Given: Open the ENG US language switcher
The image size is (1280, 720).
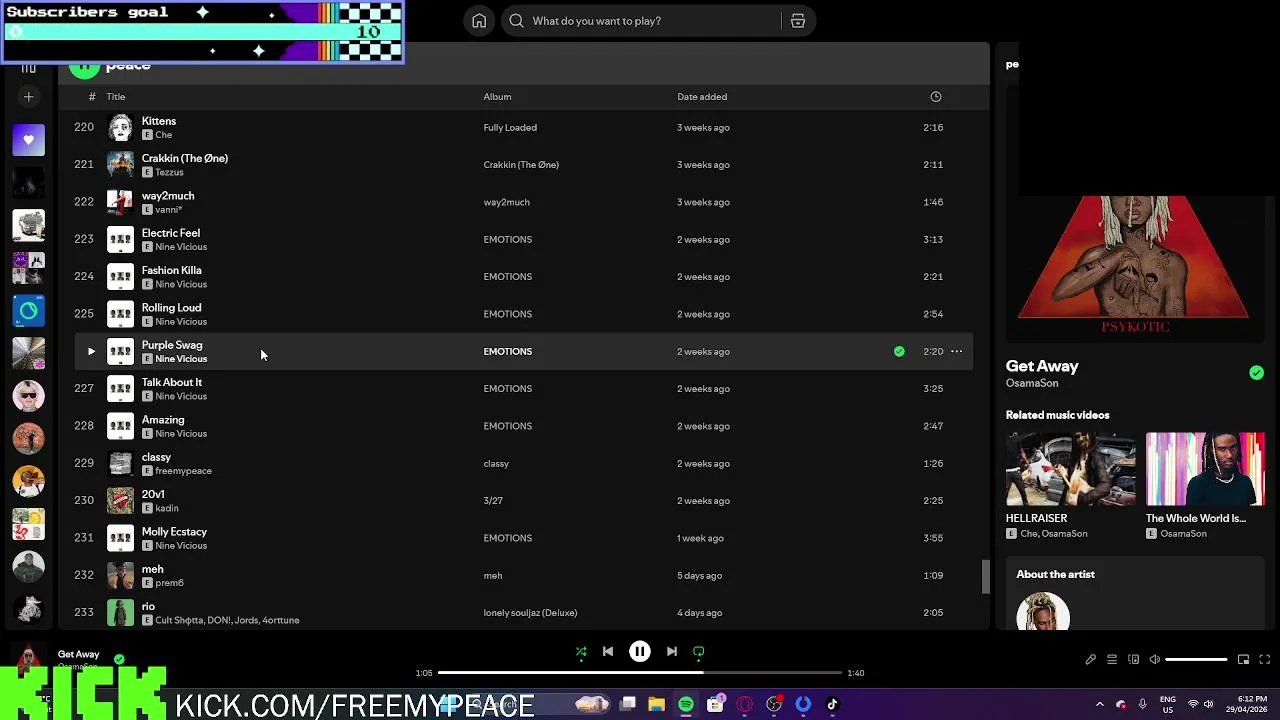Looking at the screenshot, I should pyautogui.click(x=1167, y=705).
